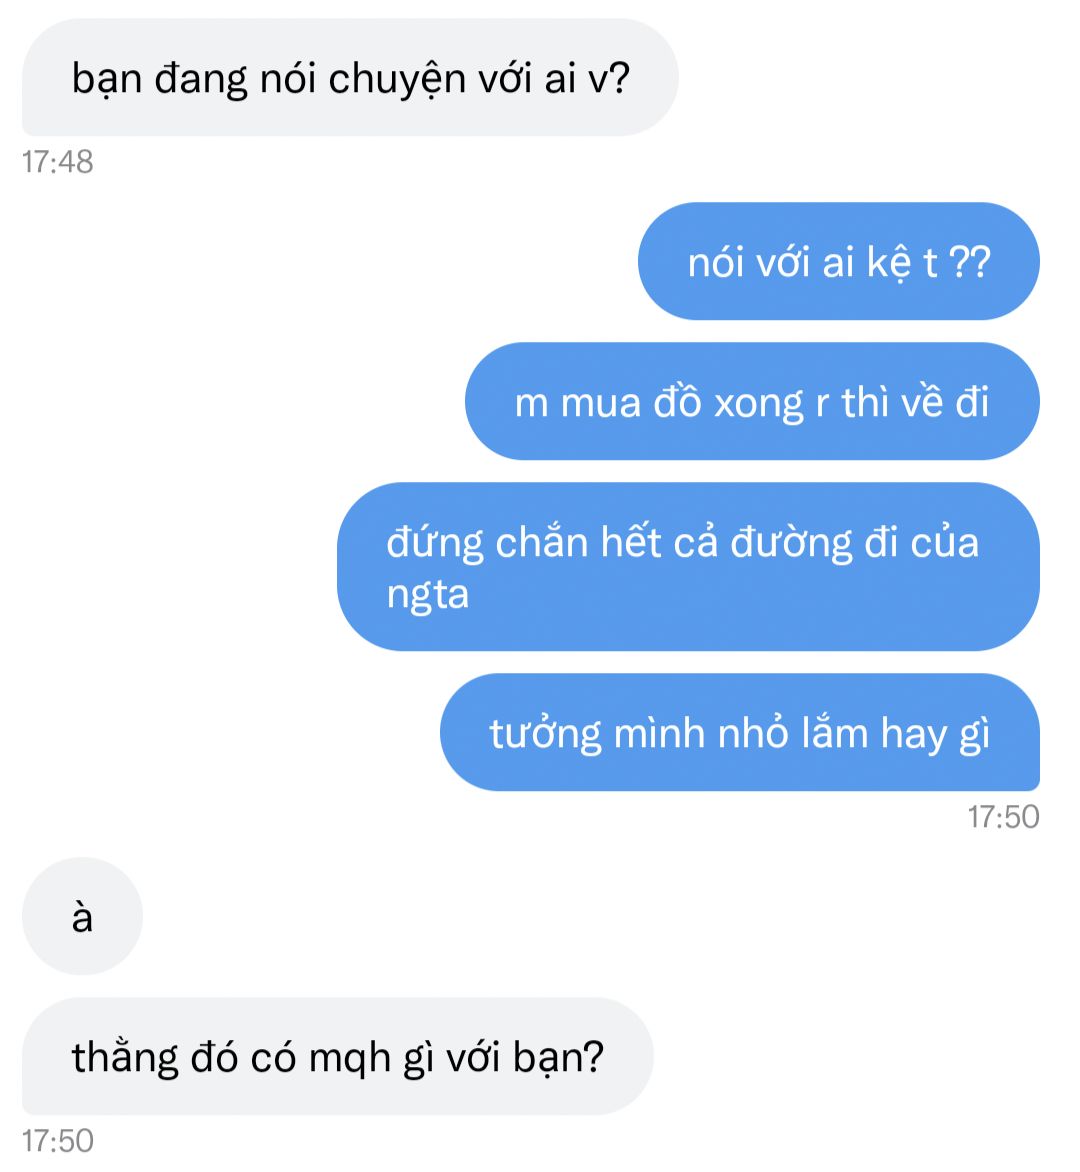Click the 17:50 timestamp under blue messages
The height and width of the screenshot is (1172, 1080).
pyautogui.click(x=1004, y=817)
